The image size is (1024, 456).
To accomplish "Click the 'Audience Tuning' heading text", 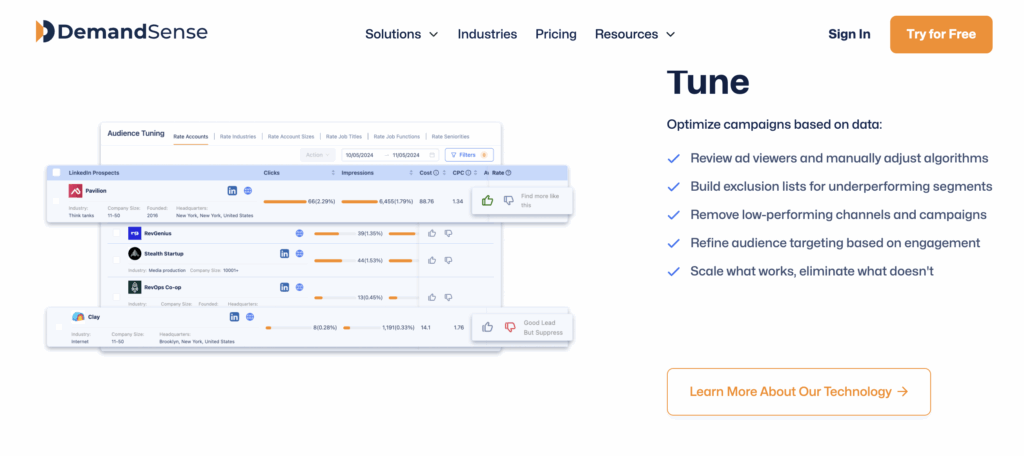I will point(136,133).
